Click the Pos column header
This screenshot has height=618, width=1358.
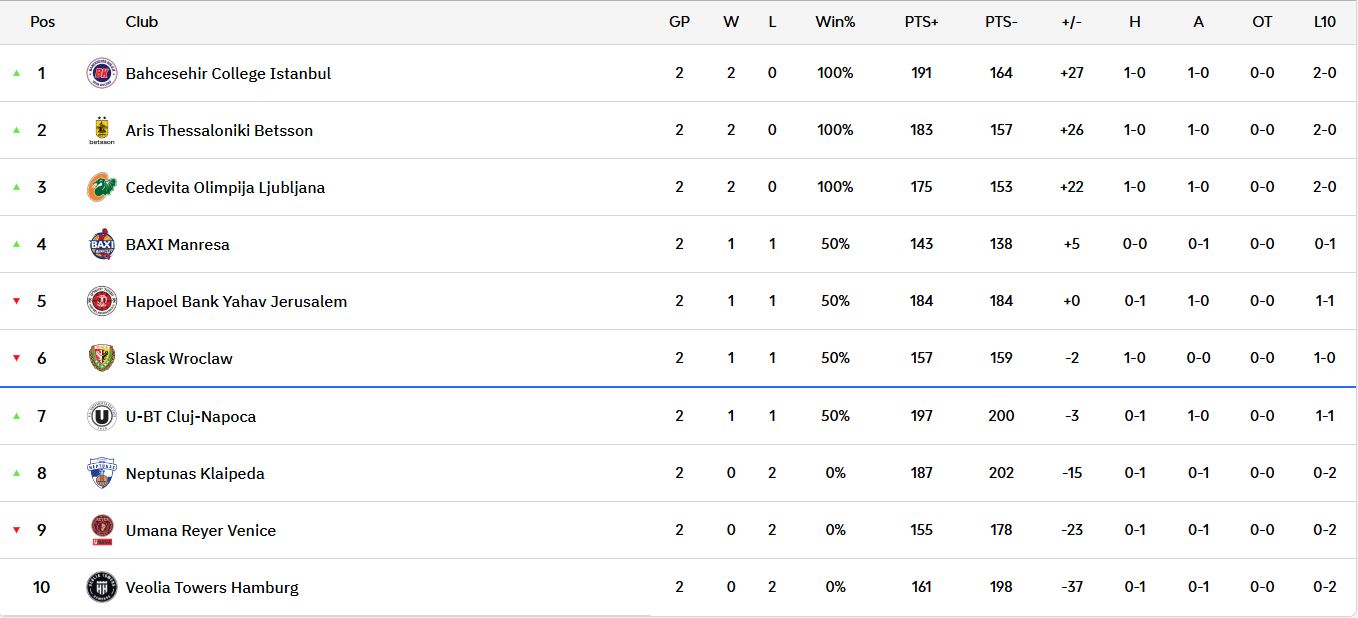pos(43,22)
